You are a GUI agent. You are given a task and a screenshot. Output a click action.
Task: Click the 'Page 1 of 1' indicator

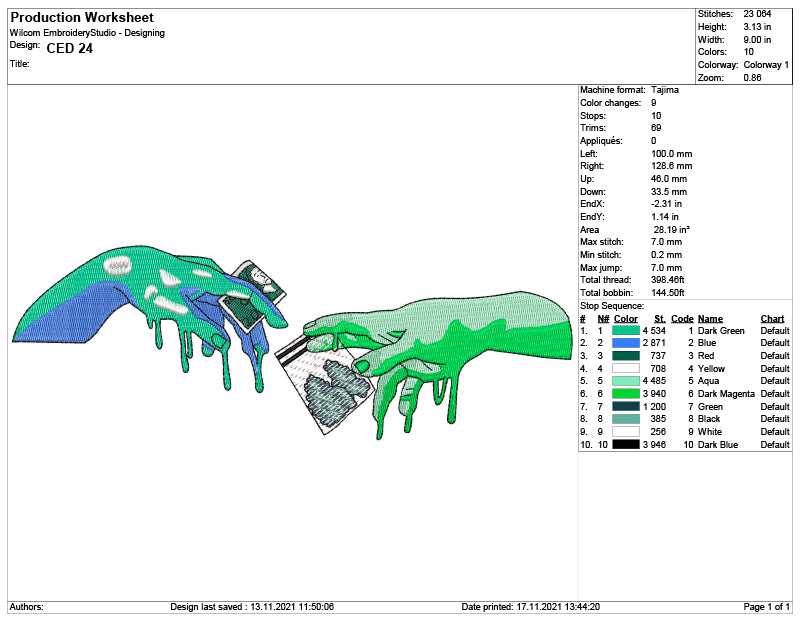tap(766, 607)
